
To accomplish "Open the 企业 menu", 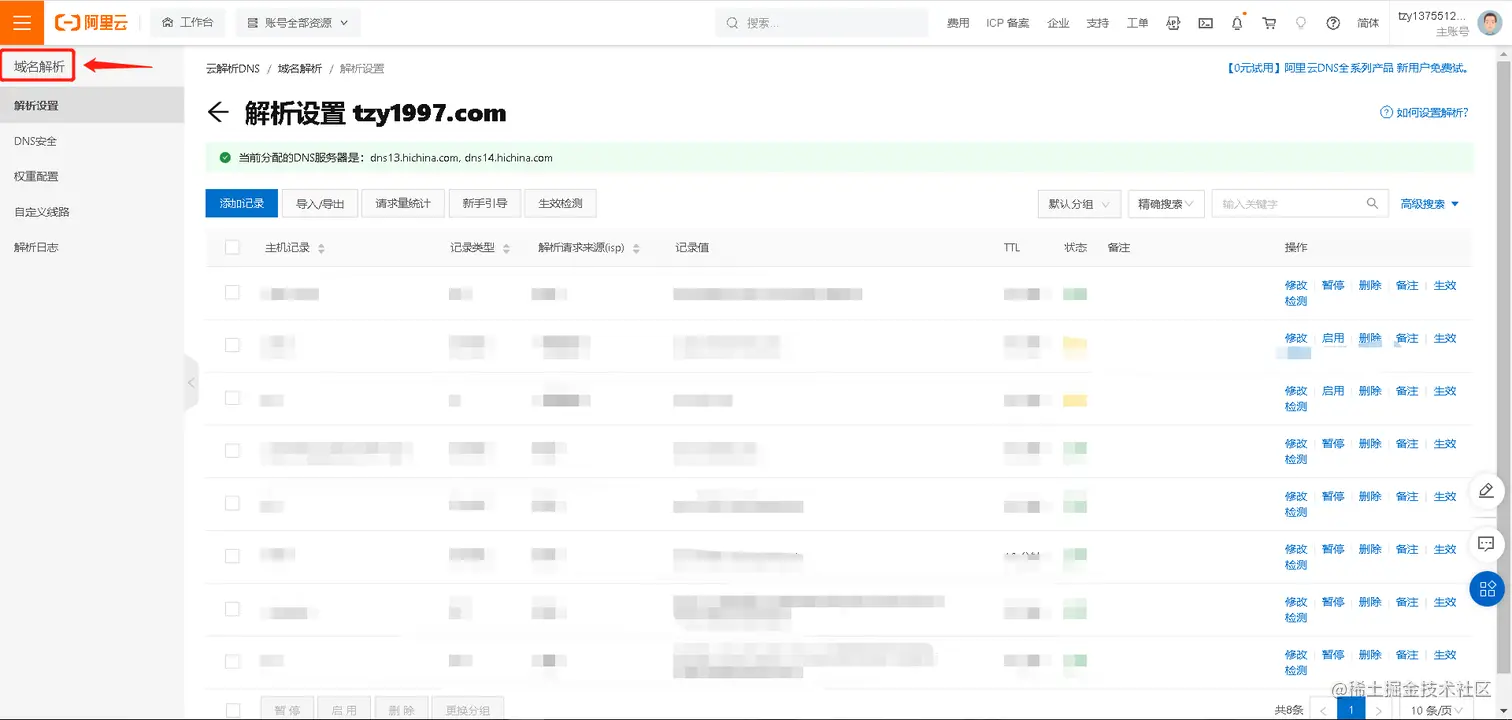I will (1058, 23).
